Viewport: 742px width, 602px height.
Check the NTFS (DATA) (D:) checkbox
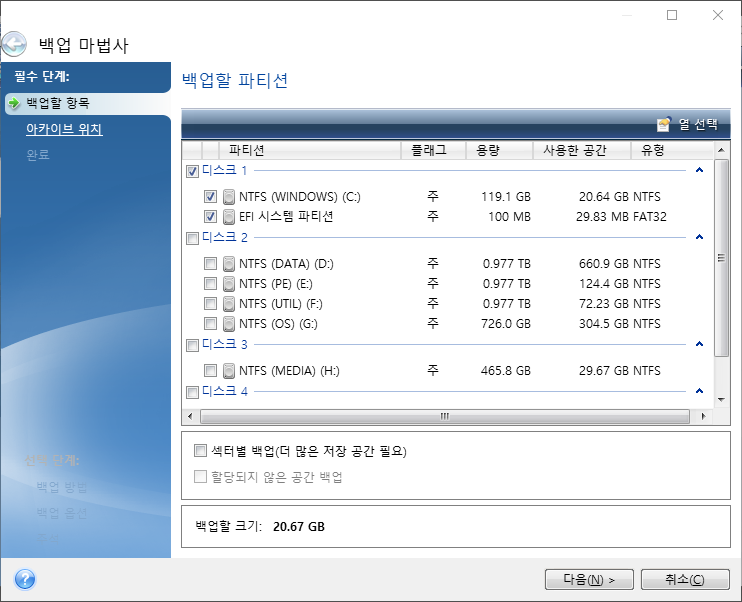[x=210, y=263]
